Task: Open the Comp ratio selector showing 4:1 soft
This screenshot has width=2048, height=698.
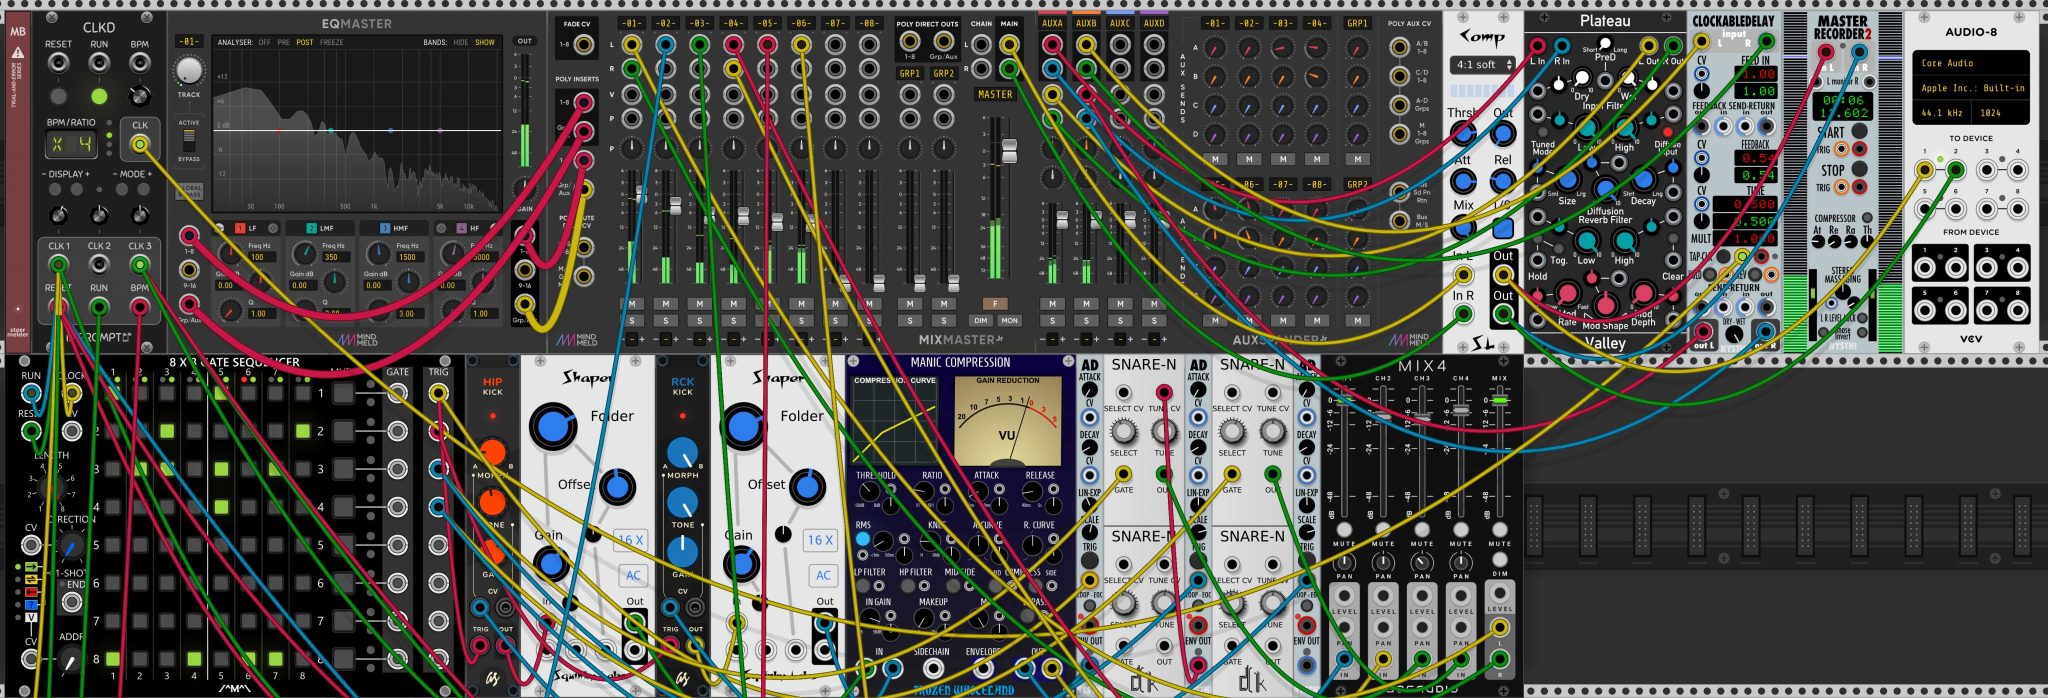Action: click(x=1482, y=65)
